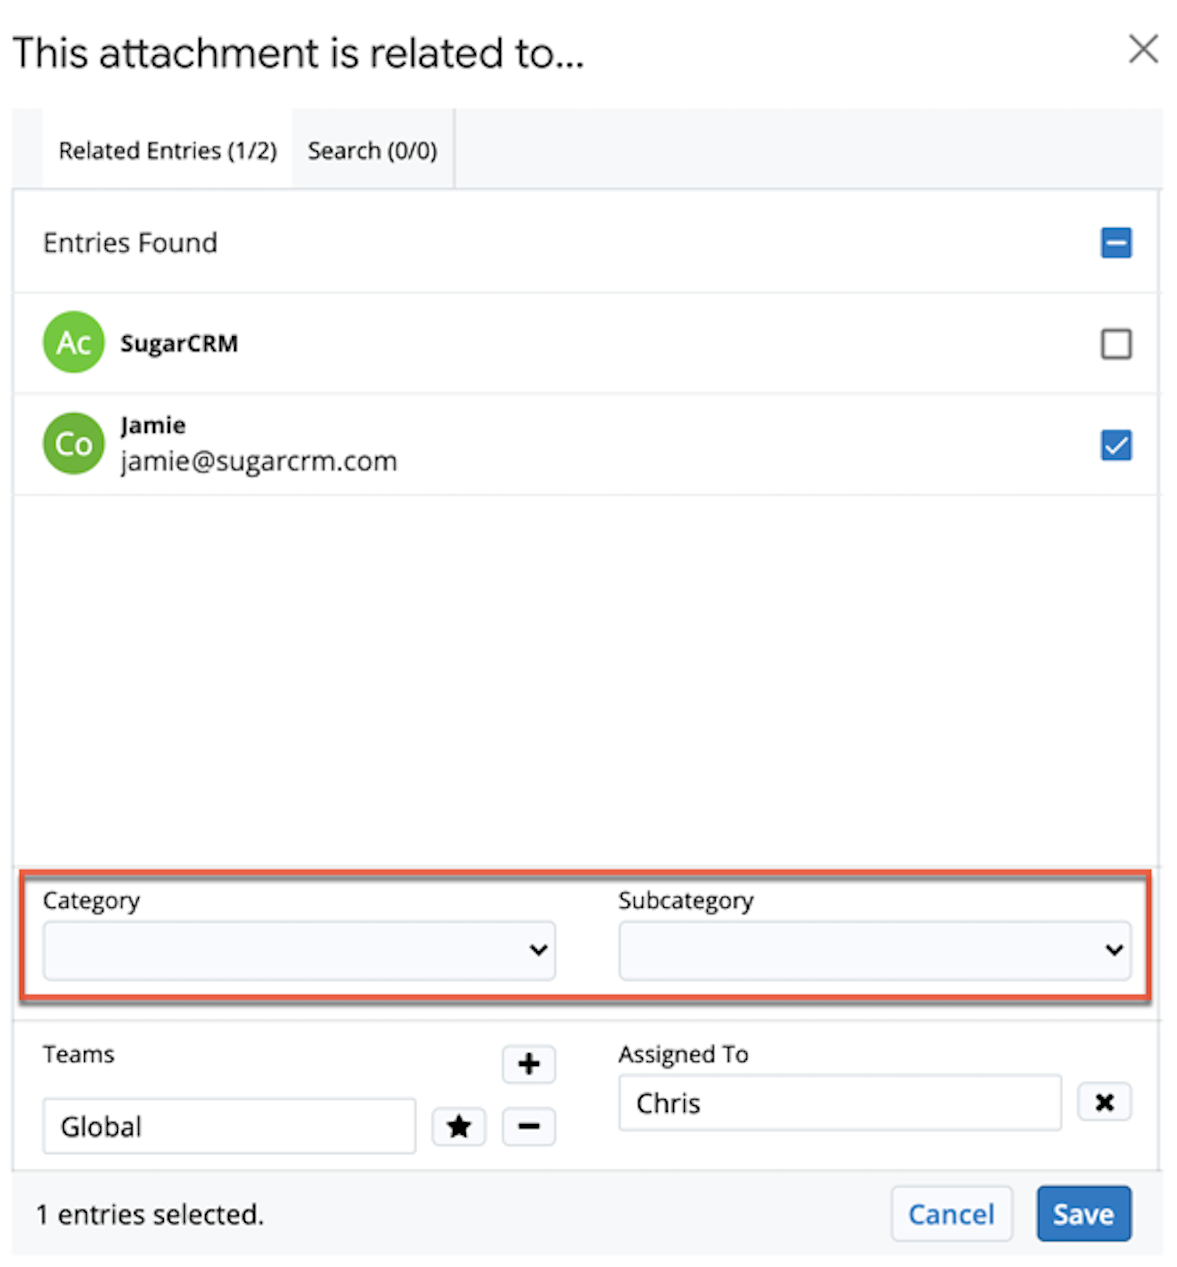
Task: Switch to the Search tab
Action: (x=372, y=151)
